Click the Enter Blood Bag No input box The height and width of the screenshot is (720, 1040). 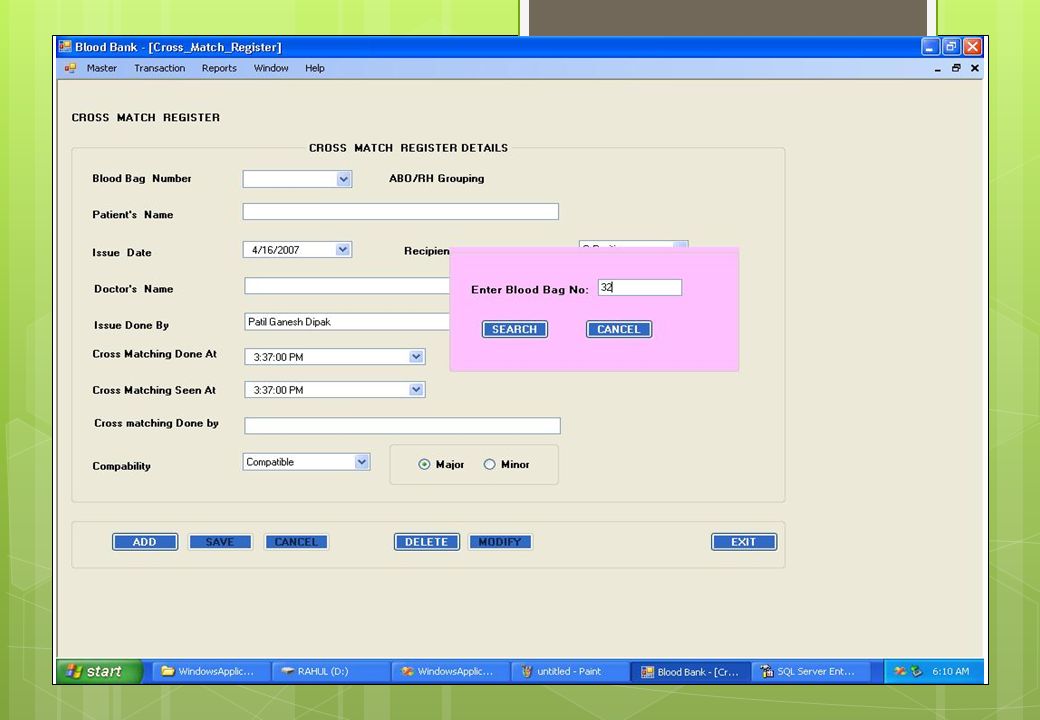tap(639, 287)
